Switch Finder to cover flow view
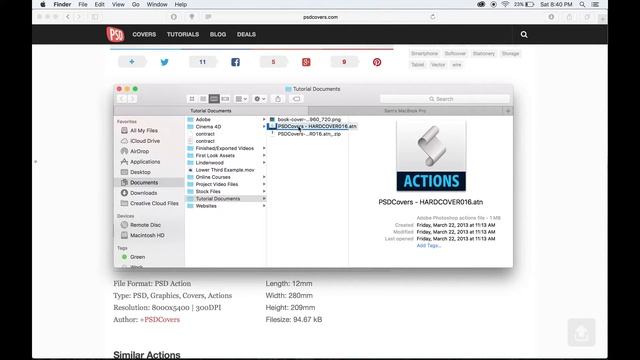The height and width of the screenshot is (360, 640). click(225, 99)
